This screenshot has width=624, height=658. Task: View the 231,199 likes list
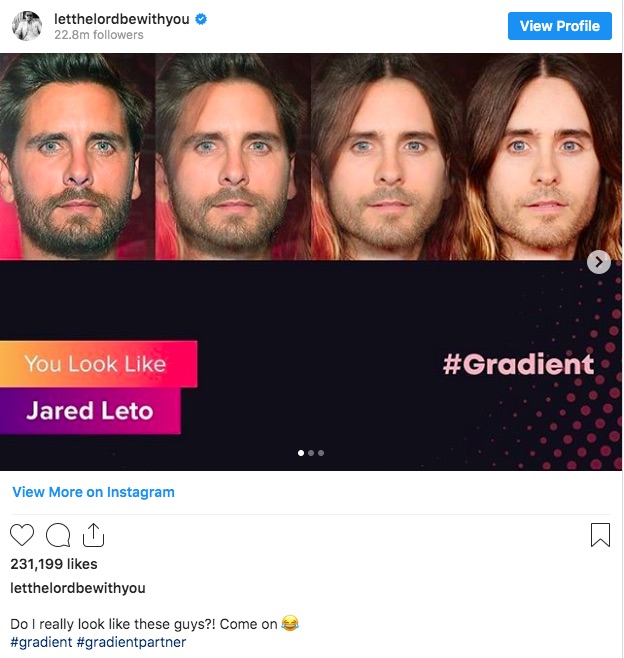point(54,564)
